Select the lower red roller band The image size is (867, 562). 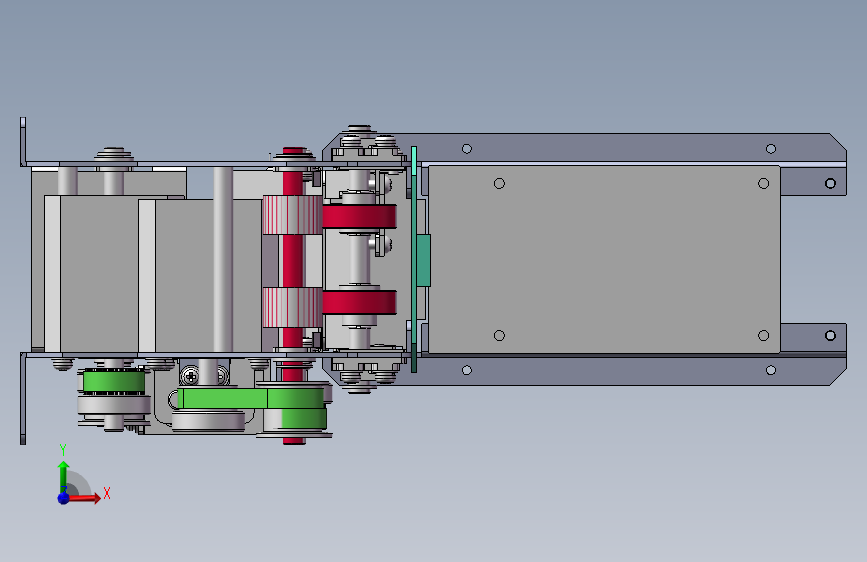point(359,302)
